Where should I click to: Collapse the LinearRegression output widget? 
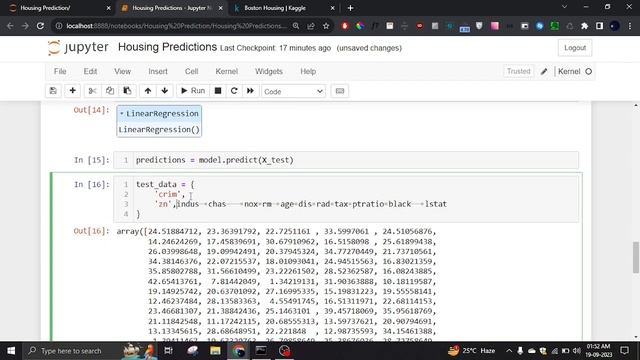pos(122,113)
